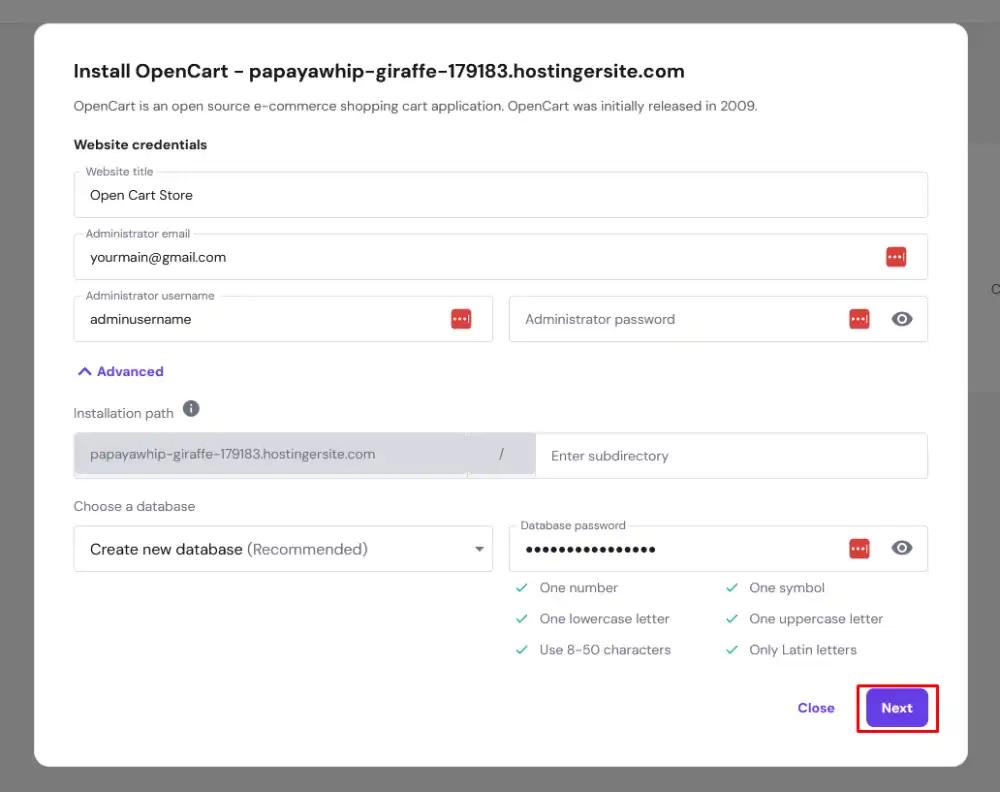Click the 'Only Latin letters' requirement text
This screenshot has width=1000, height=792.
802,650
